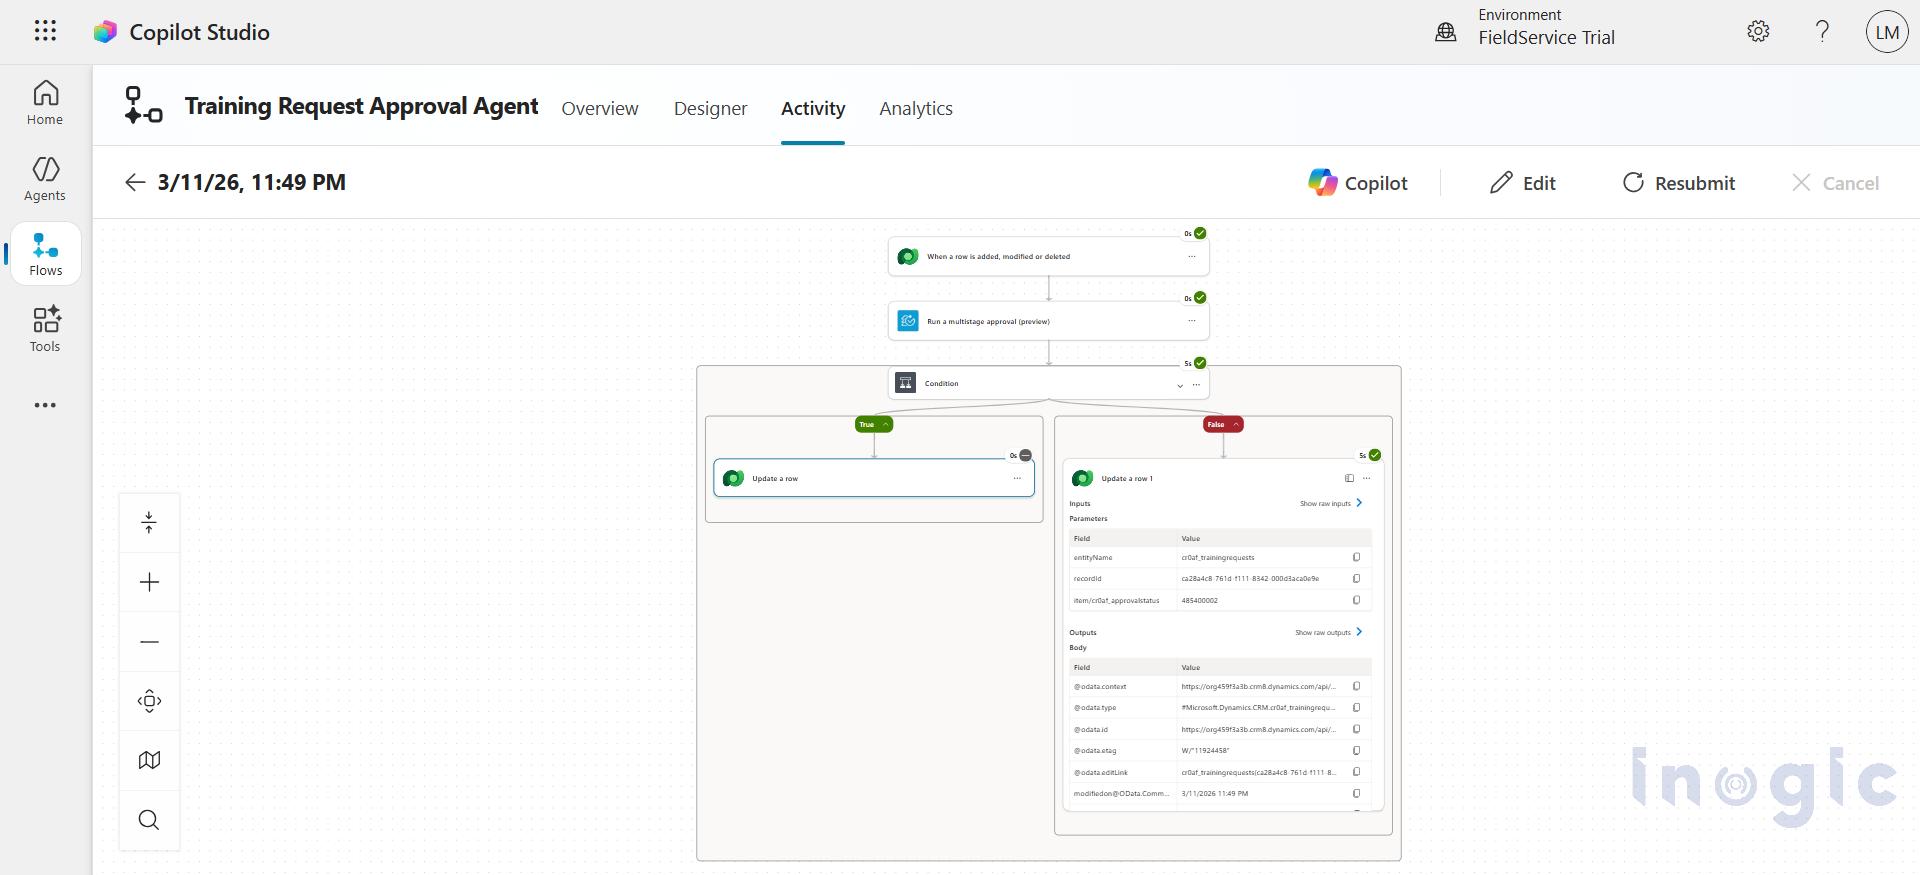Open Copilot assistant button
This screenshot has width=1920, height=875.
coord(1358,182)
